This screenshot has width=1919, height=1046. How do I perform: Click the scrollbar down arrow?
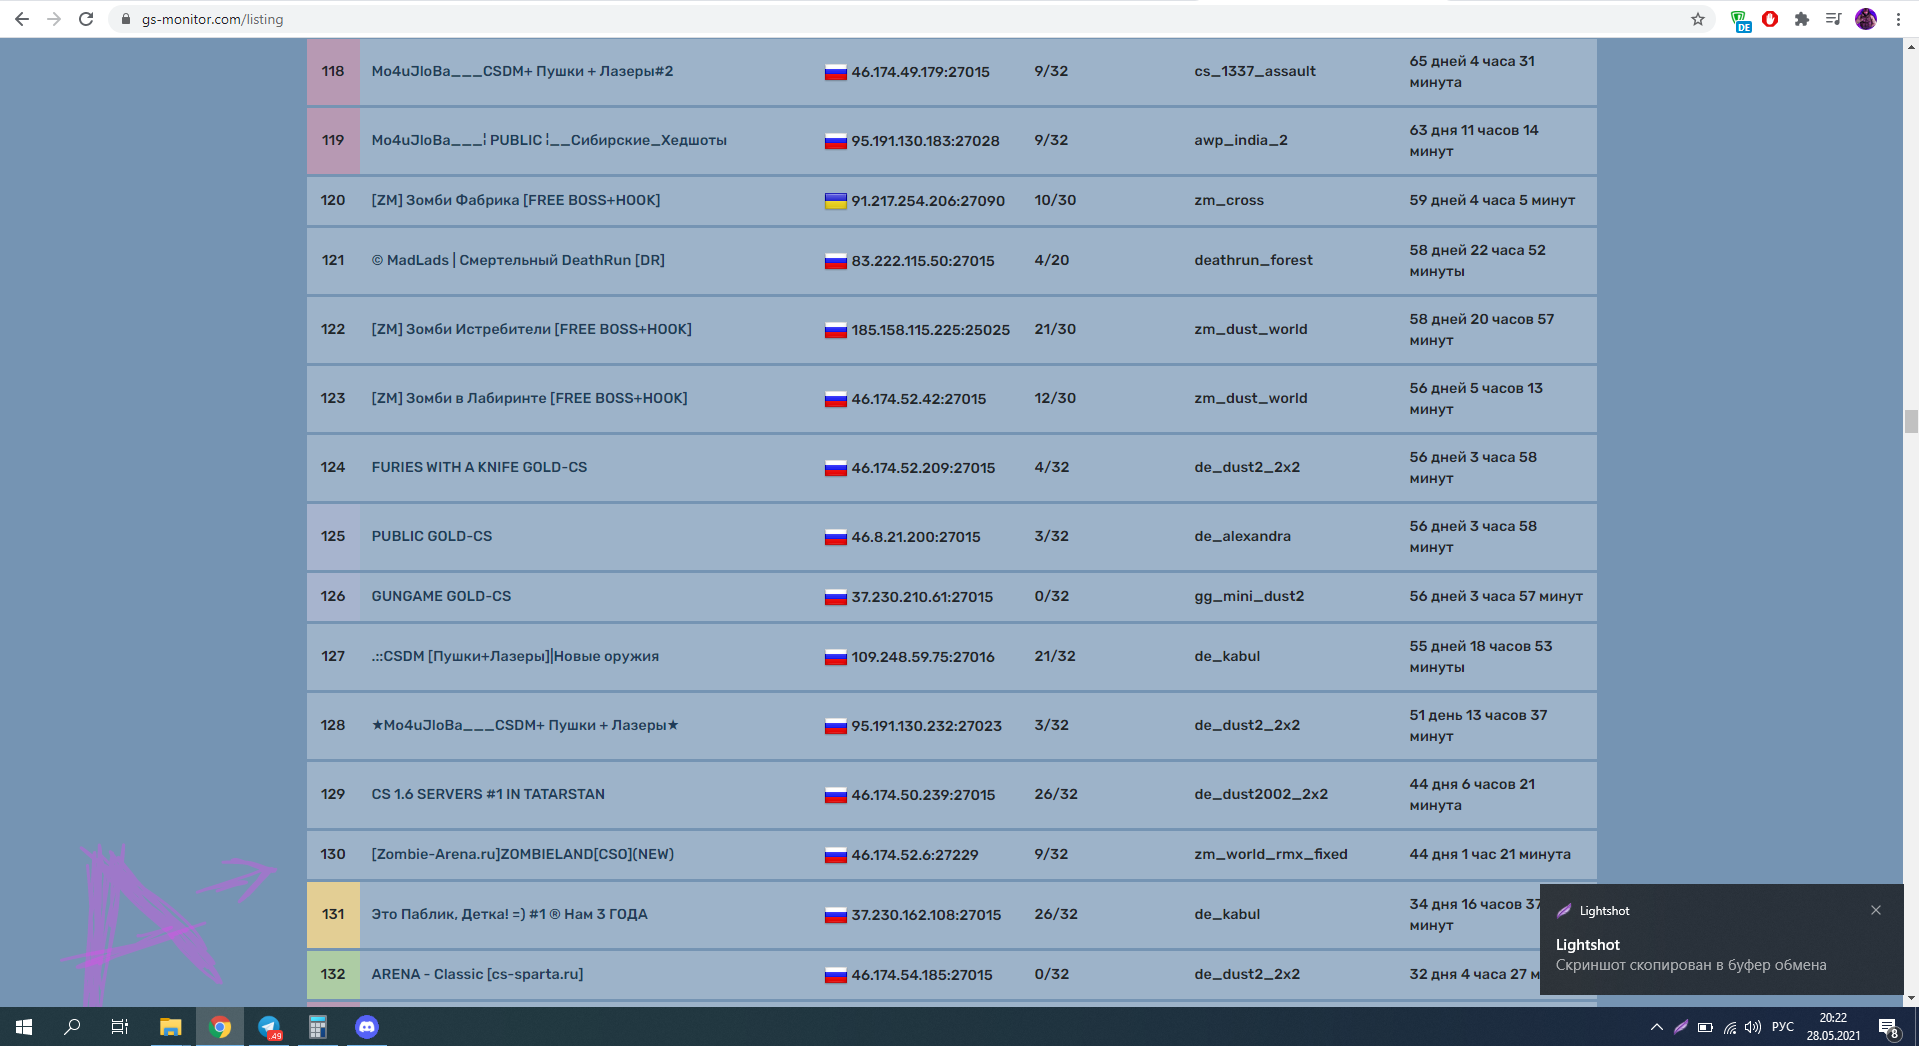point(1911,998)
